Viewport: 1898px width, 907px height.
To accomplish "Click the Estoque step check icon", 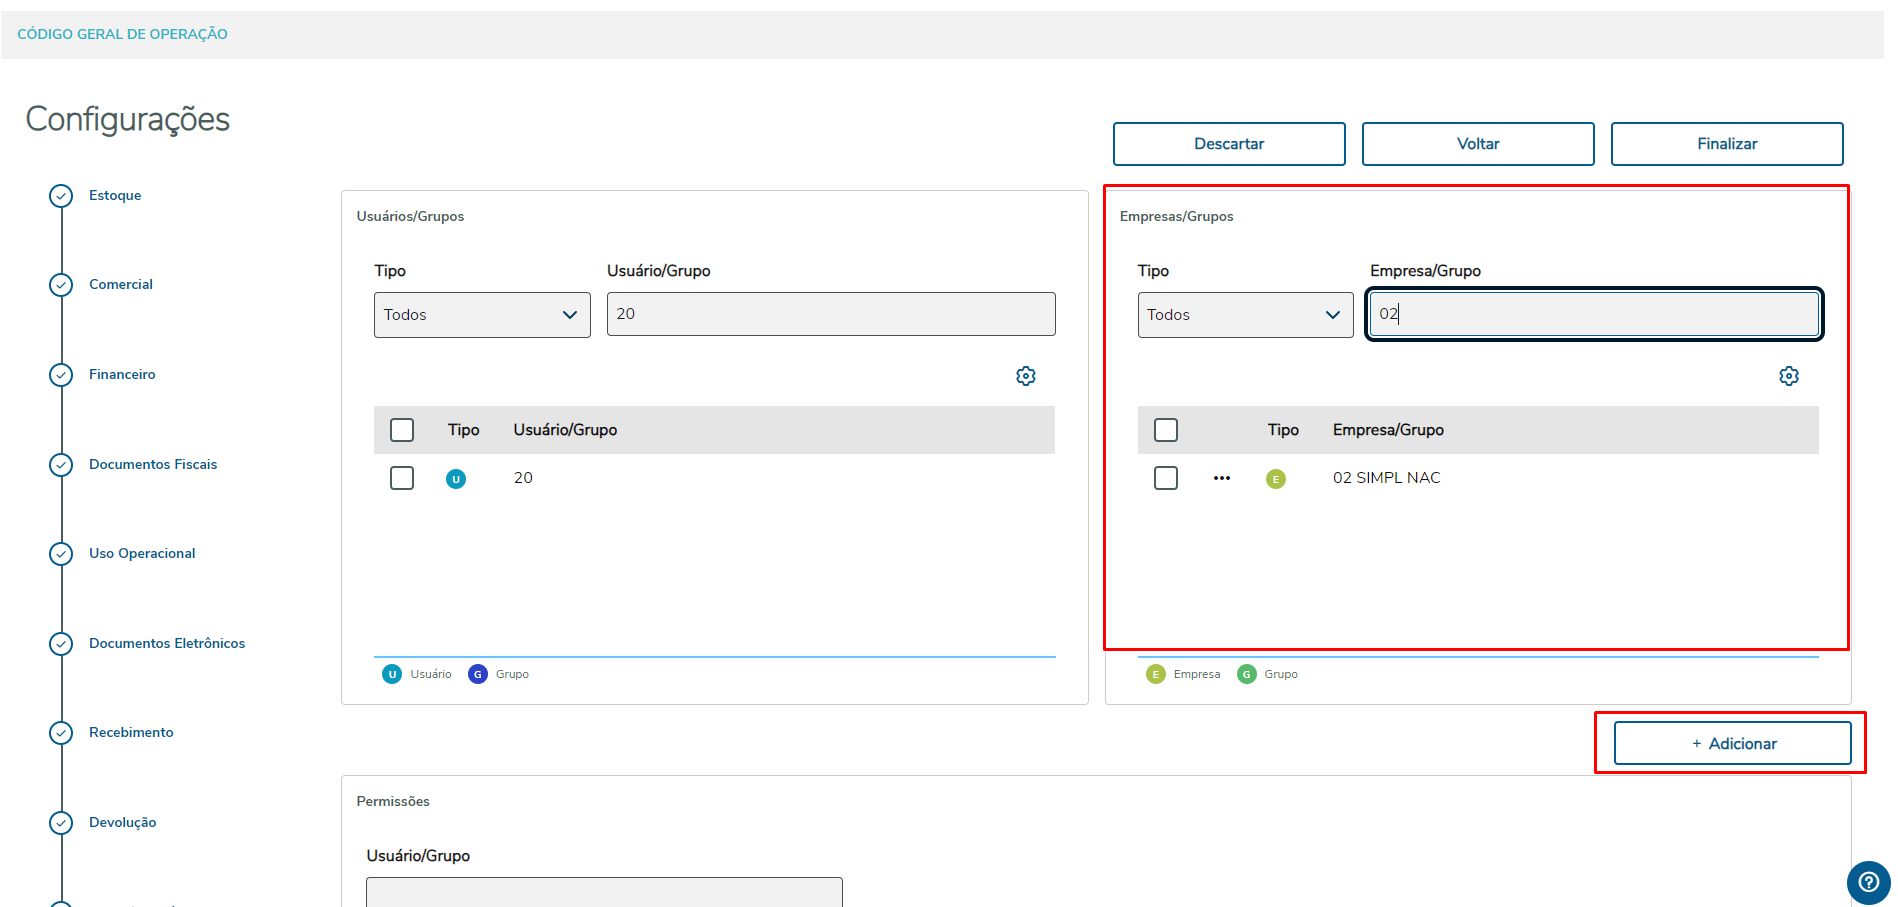I will point(61,196).
